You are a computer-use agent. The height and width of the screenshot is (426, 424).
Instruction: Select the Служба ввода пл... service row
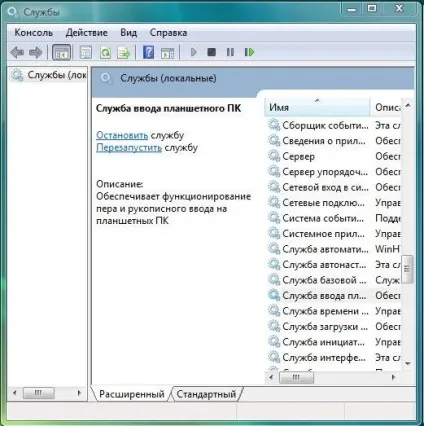point(333,296)
